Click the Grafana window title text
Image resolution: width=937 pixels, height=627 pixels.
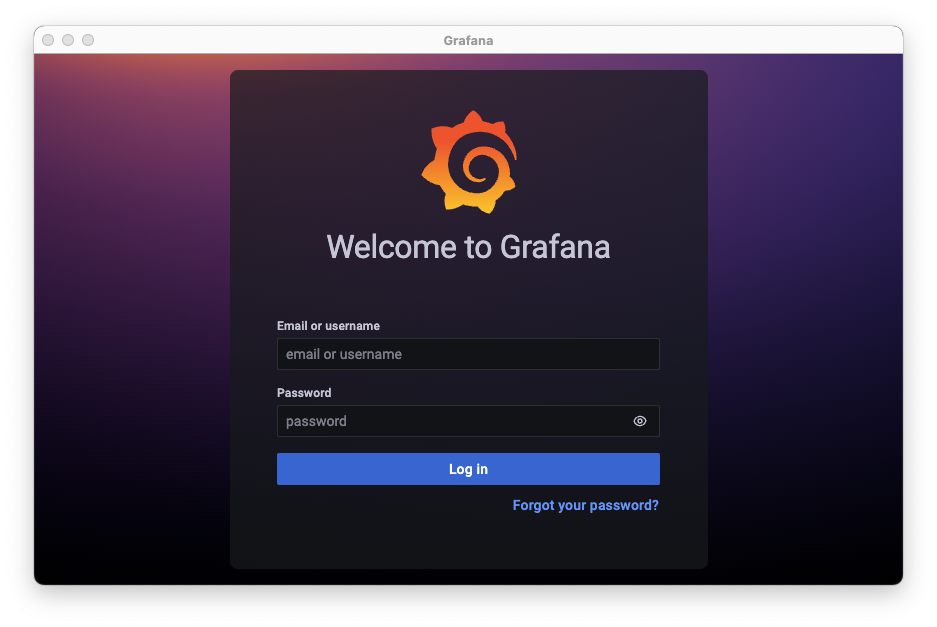(468, 41)
